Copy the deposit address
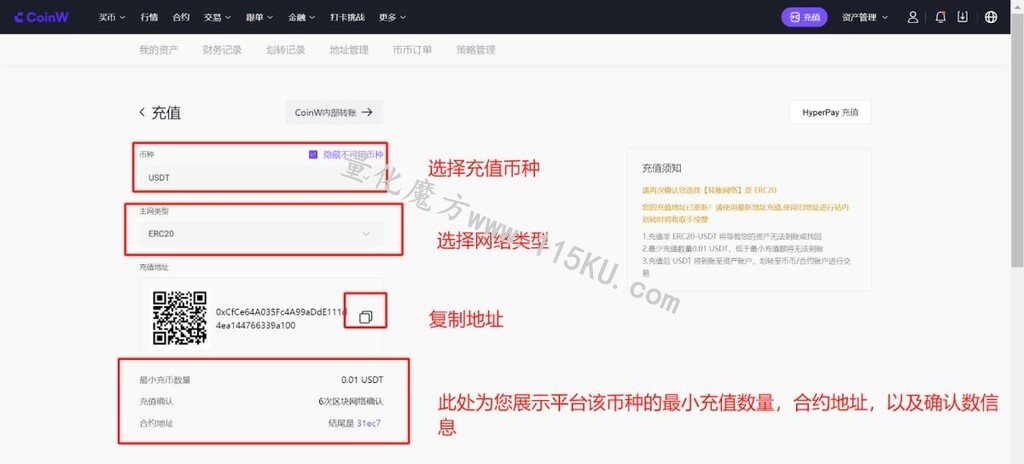Image resolution: width=1024 pixels, height=464 pixels. point(366,317)
